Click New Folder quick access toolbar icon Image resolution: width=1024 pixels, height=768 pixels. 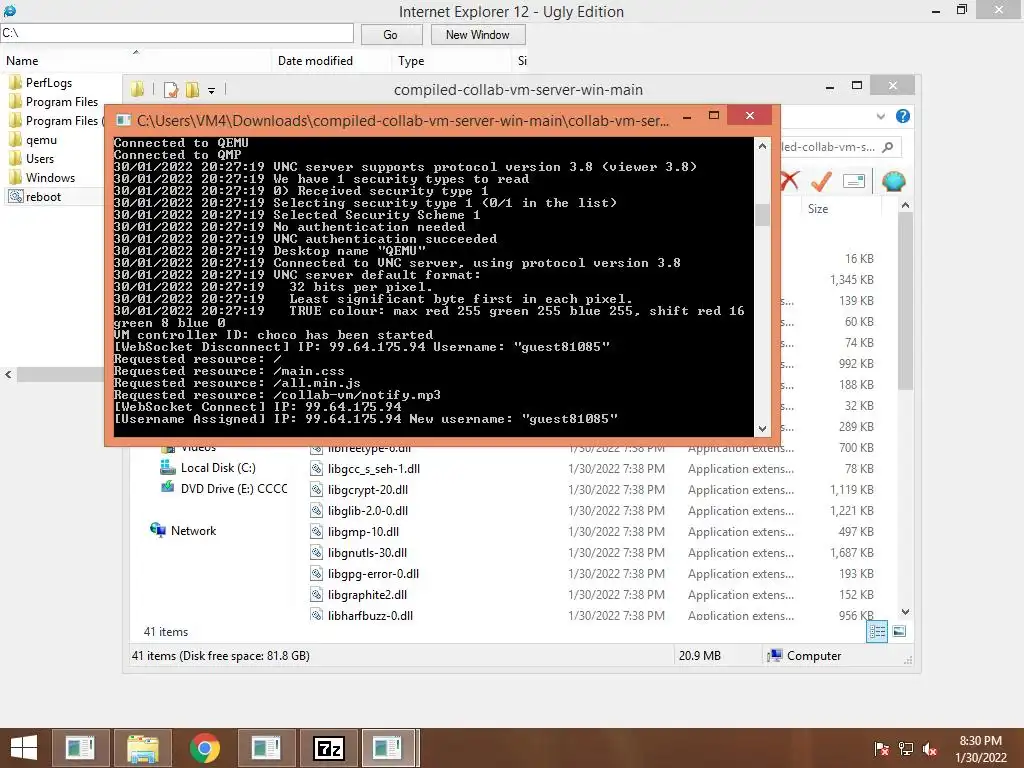pyautogui.click(x=192, y=90)
